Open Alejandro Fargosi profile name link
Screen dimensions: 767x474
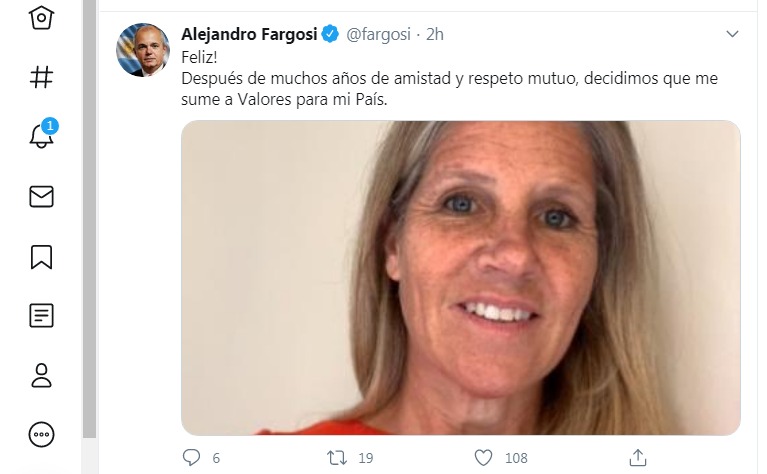pos(249,34)
